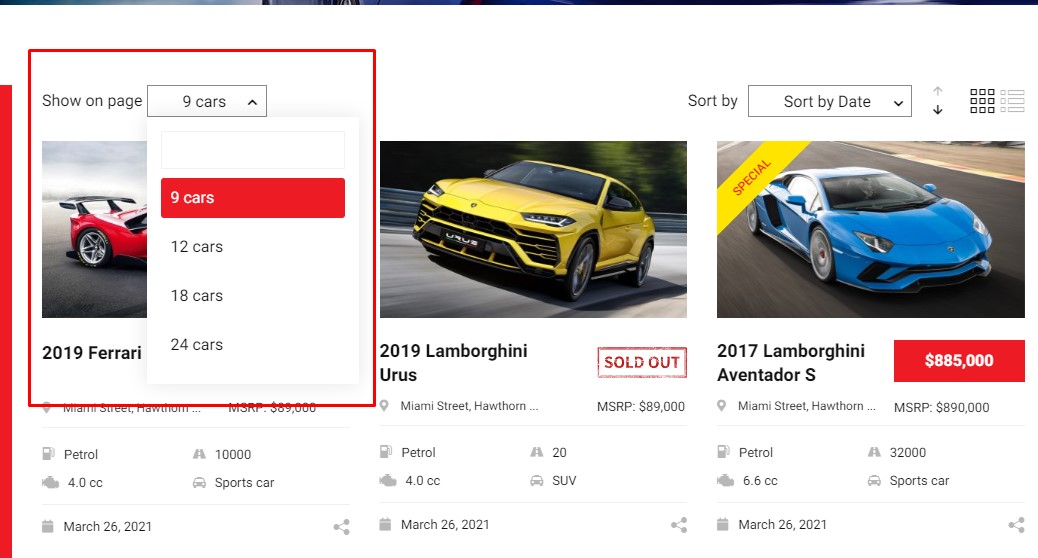
Task: Choose 18 cars per page
Action: pyautogui.click(x=197, y=296)
